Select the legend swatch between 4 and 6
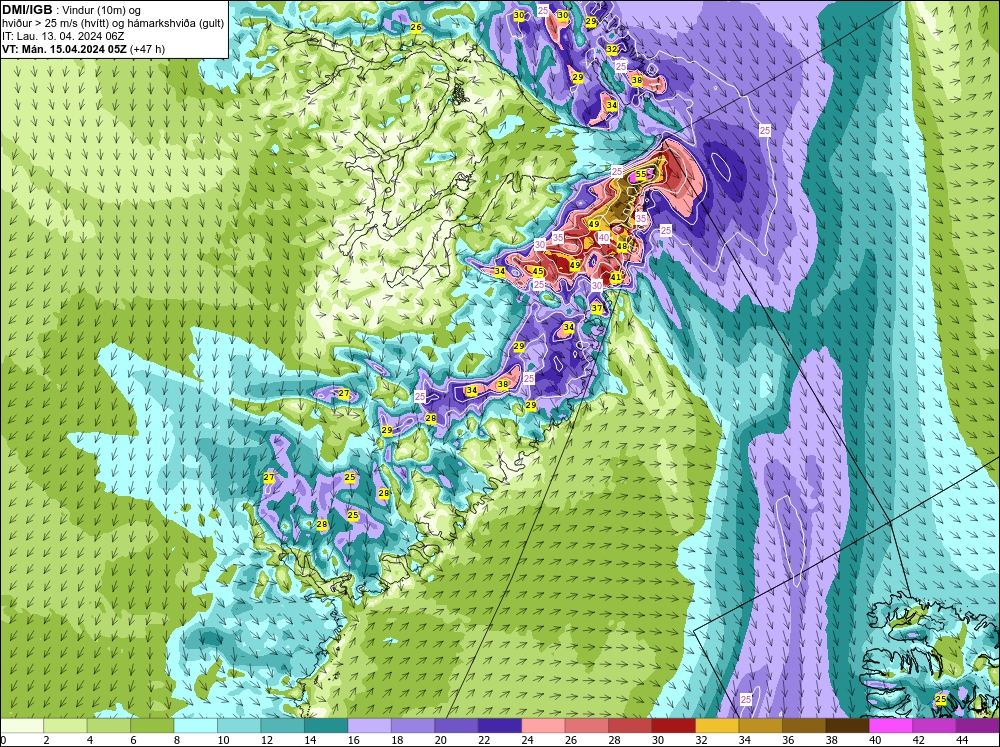Viewport: 1000px width, 747px height. click(108, 725)
